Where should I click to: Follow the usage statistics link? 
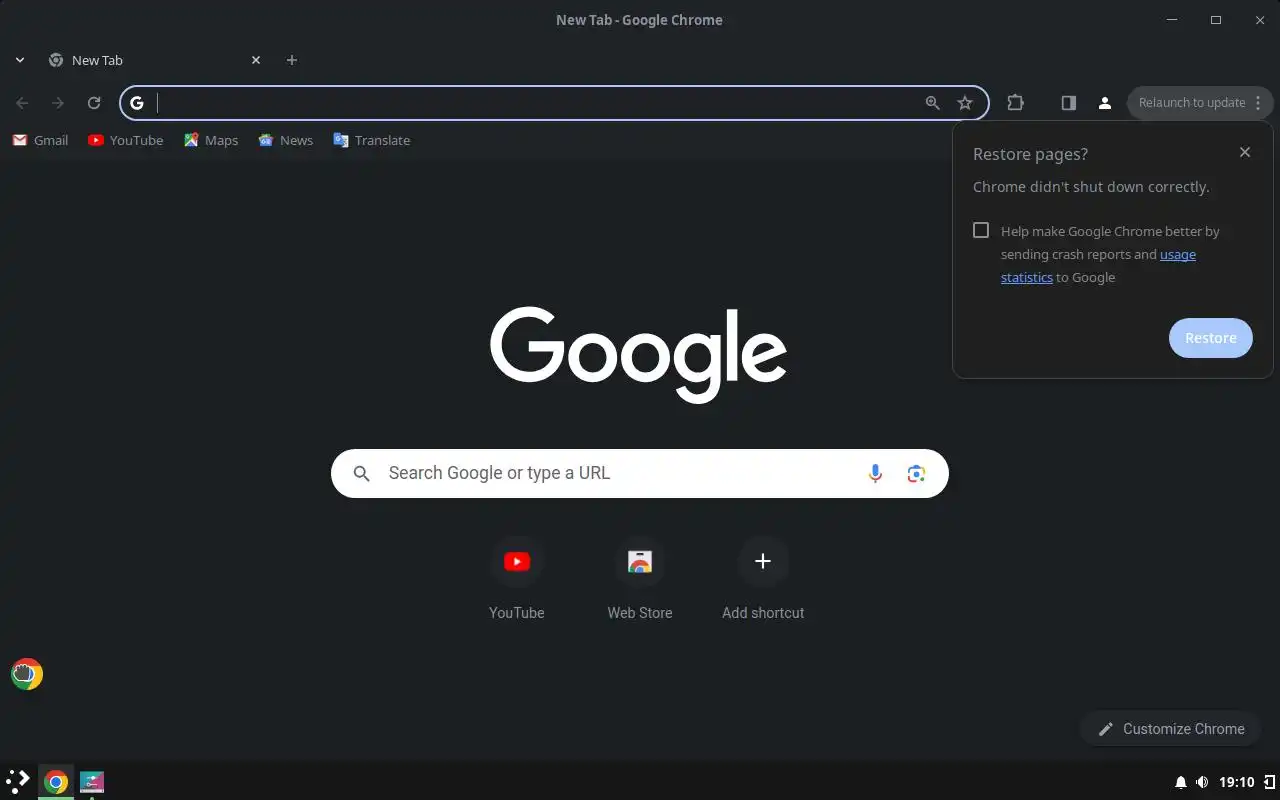pyautogui.click(x=1178, y=255)
